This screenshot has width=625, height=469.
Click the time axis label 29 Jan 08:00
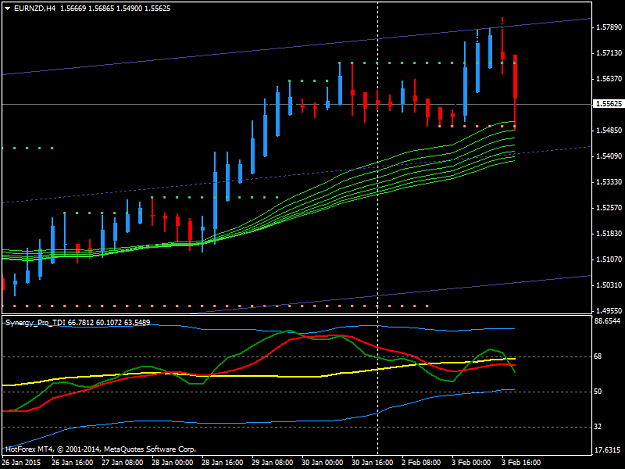tap(272, 463)
